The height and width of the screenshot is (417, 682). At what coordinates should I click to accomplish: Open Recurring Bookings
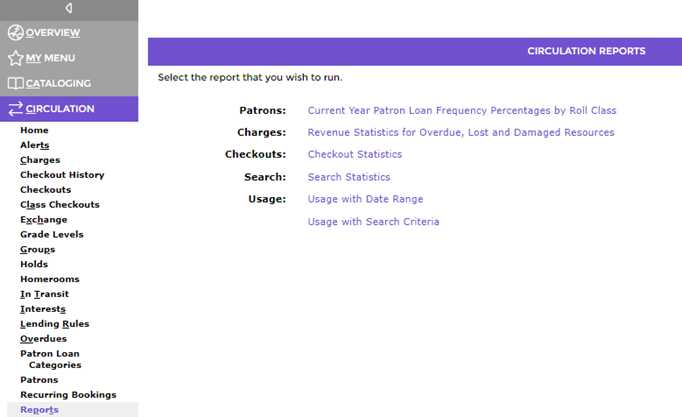(68, 395)
